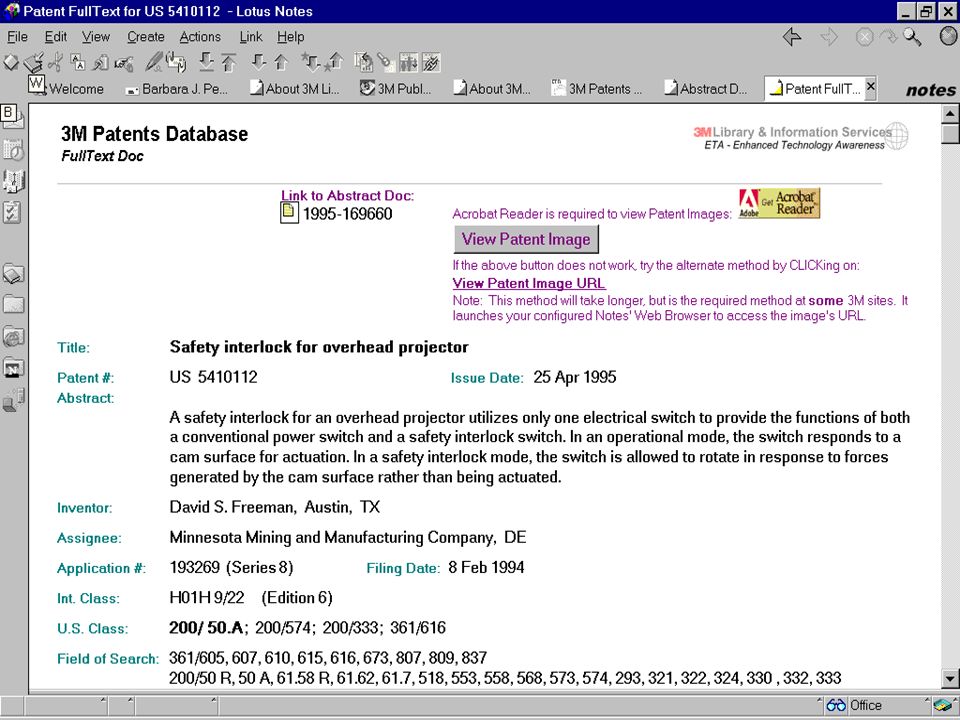Open the Netscape Navigator bookmarks folder
960x720 pixels.
tap(13, 368)
